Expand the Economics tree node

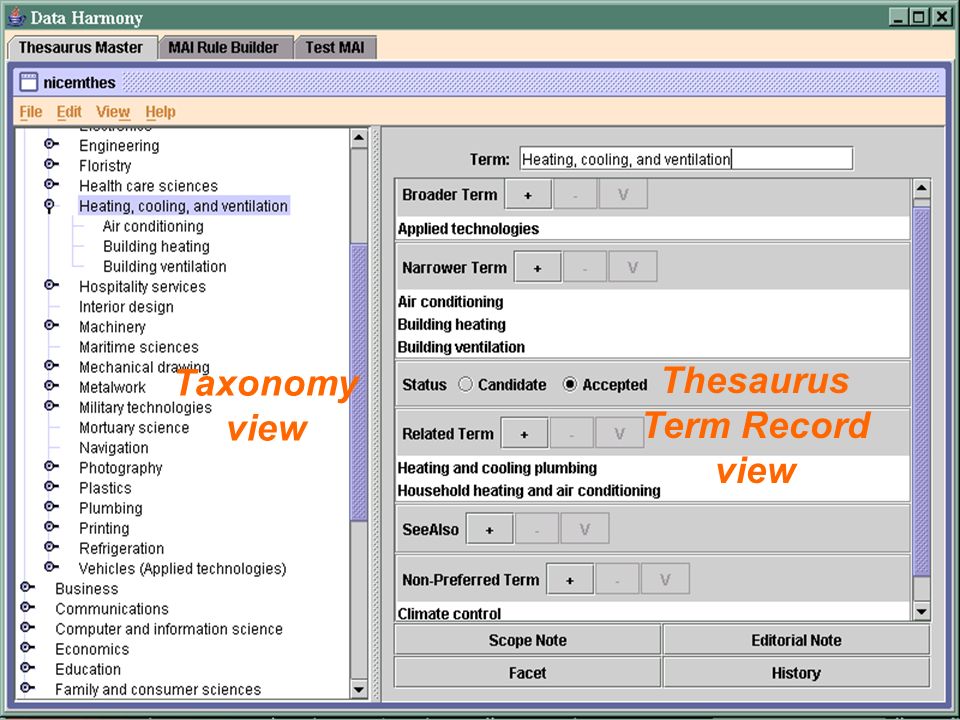(27, 647)
